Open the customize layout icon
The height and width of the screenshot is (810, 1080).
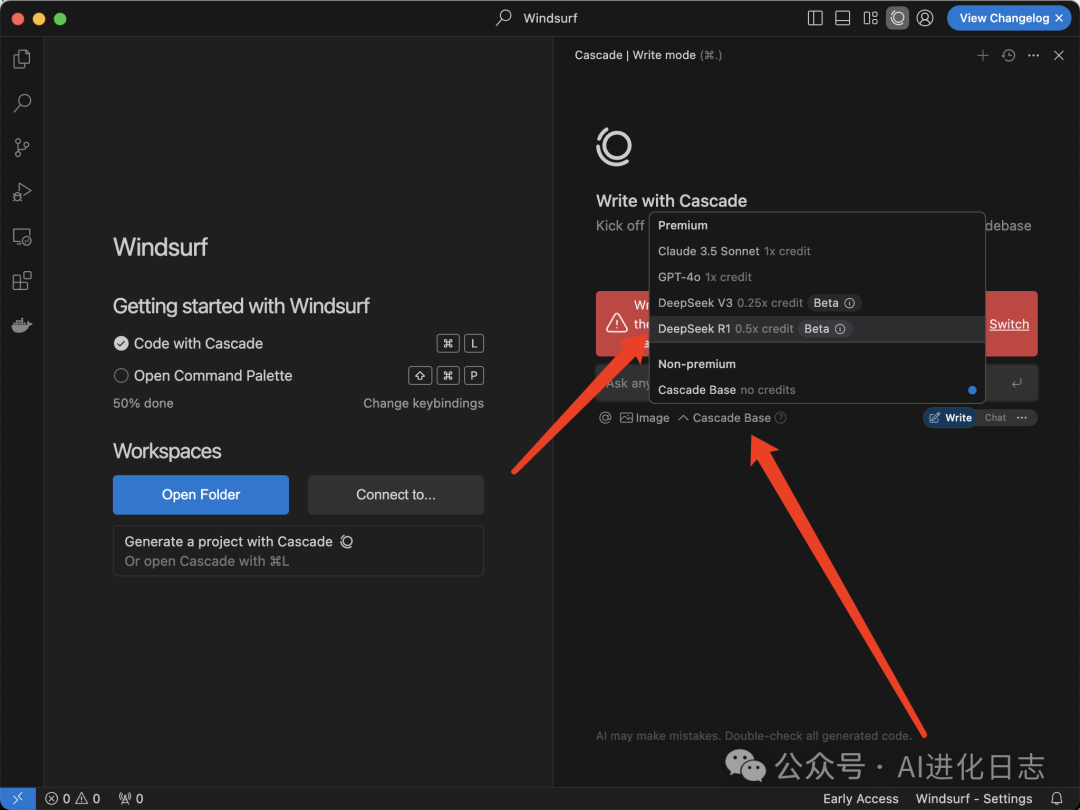tap(871, 19)
